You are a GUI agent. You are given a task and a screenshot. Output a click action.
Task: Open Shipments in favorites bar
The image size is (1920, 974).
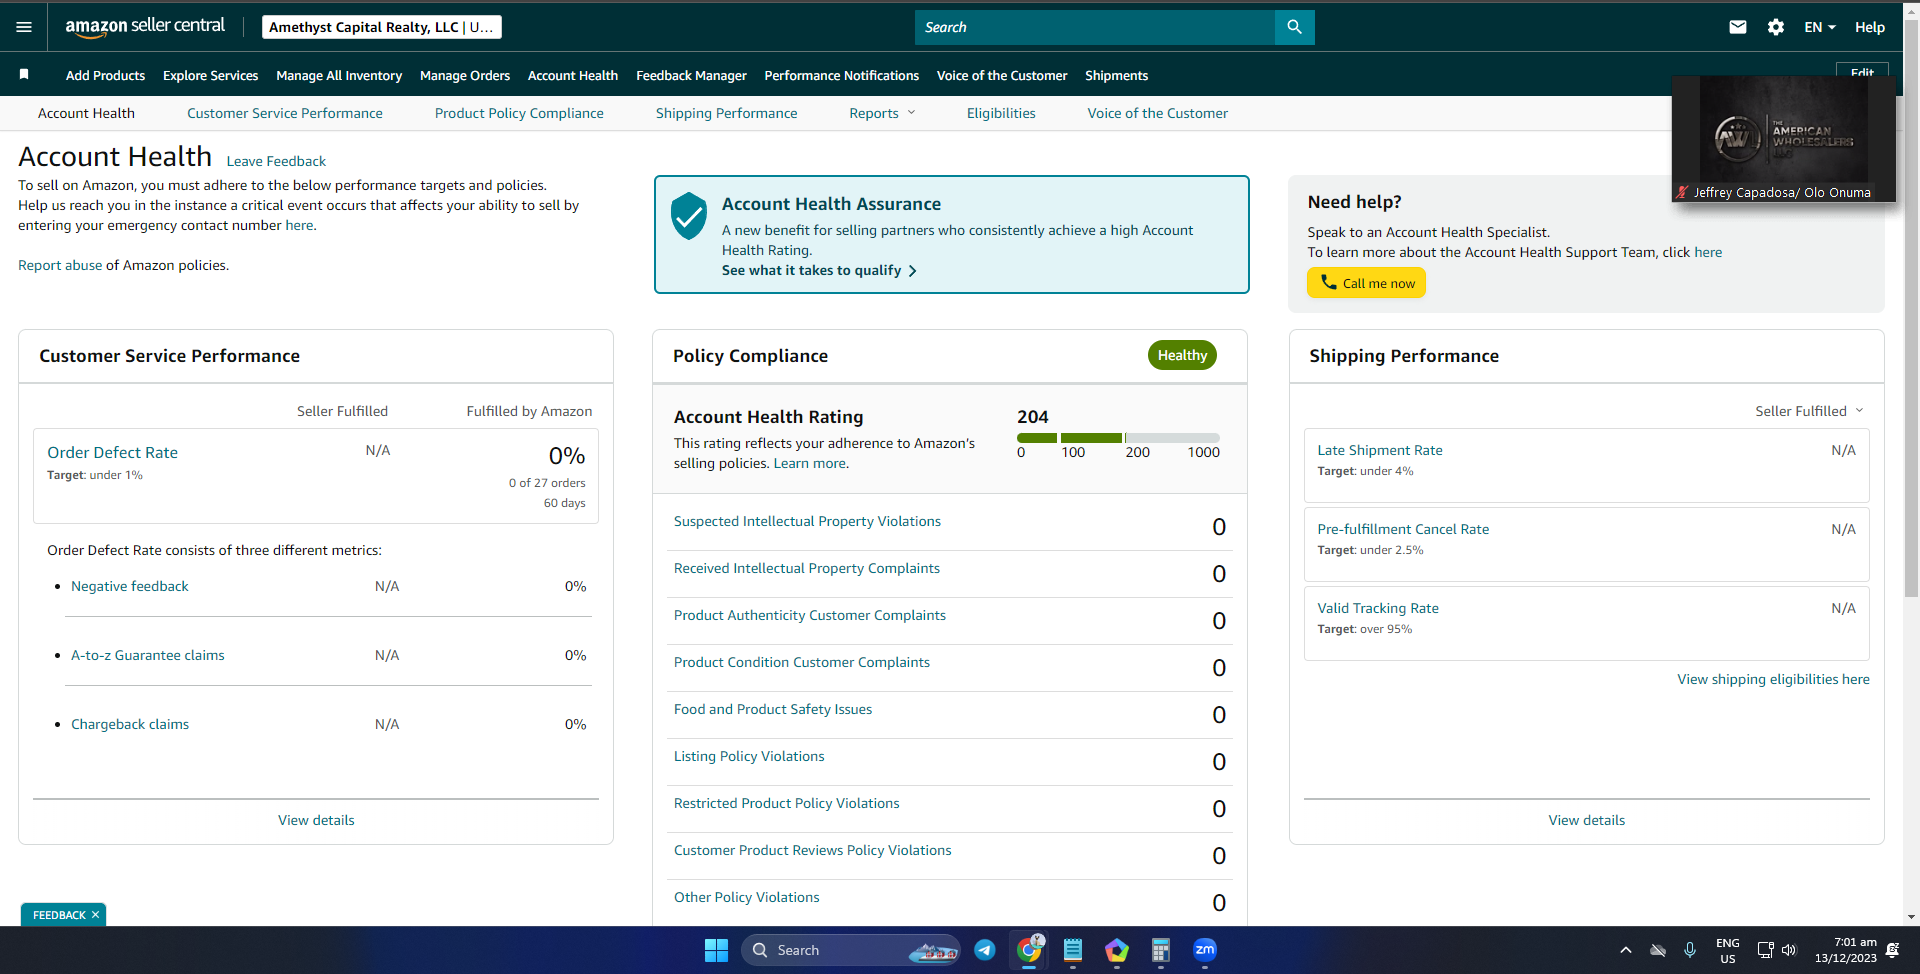point(1116,75)
